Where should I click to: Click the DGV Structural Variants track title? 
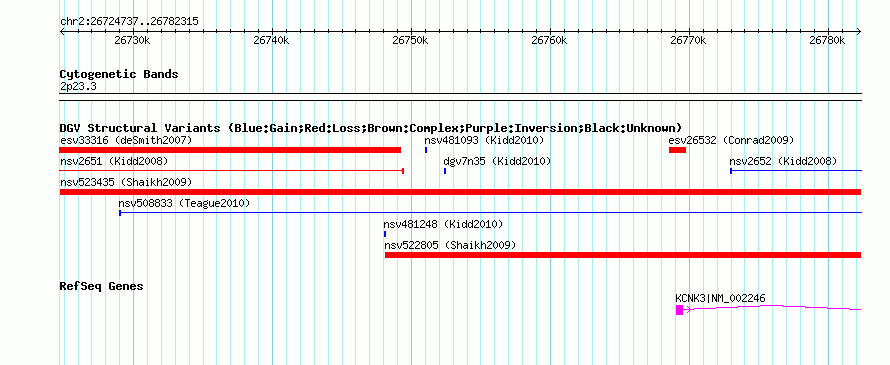click(371, 128)
